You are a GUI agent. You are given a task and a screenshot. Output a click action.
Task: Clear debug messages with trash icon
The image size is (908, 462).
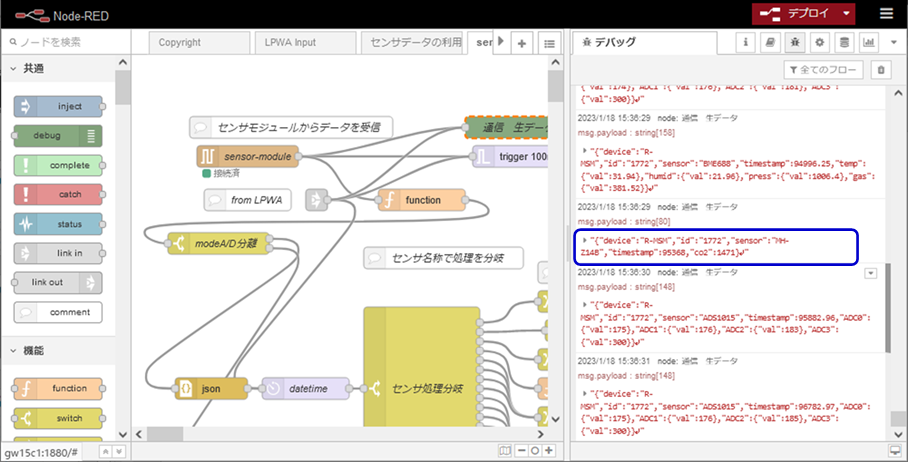880,70
